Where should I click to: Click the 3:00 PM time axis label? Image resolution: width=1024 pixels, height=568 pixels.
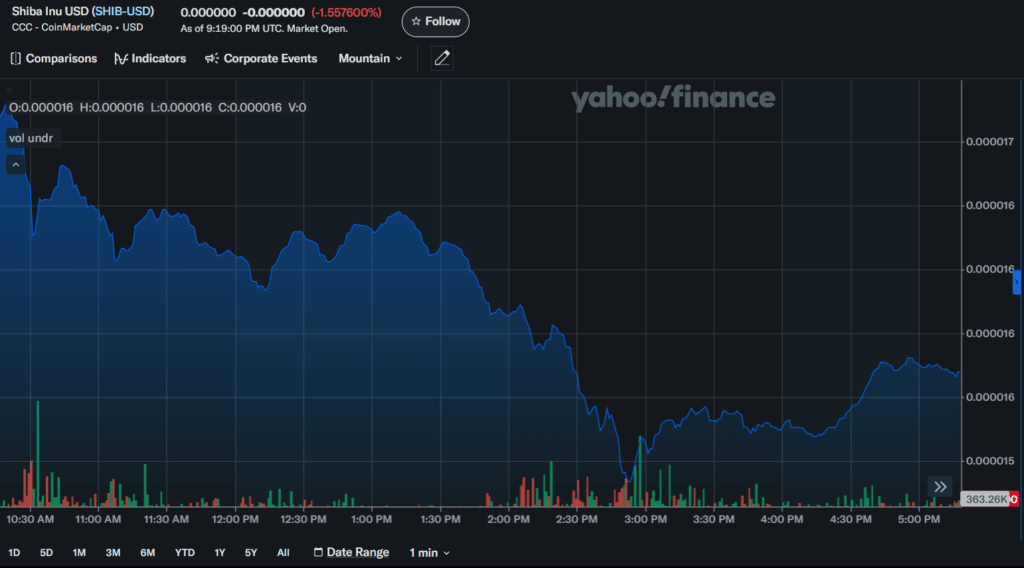pyautogui.click(x=645, y=519)
